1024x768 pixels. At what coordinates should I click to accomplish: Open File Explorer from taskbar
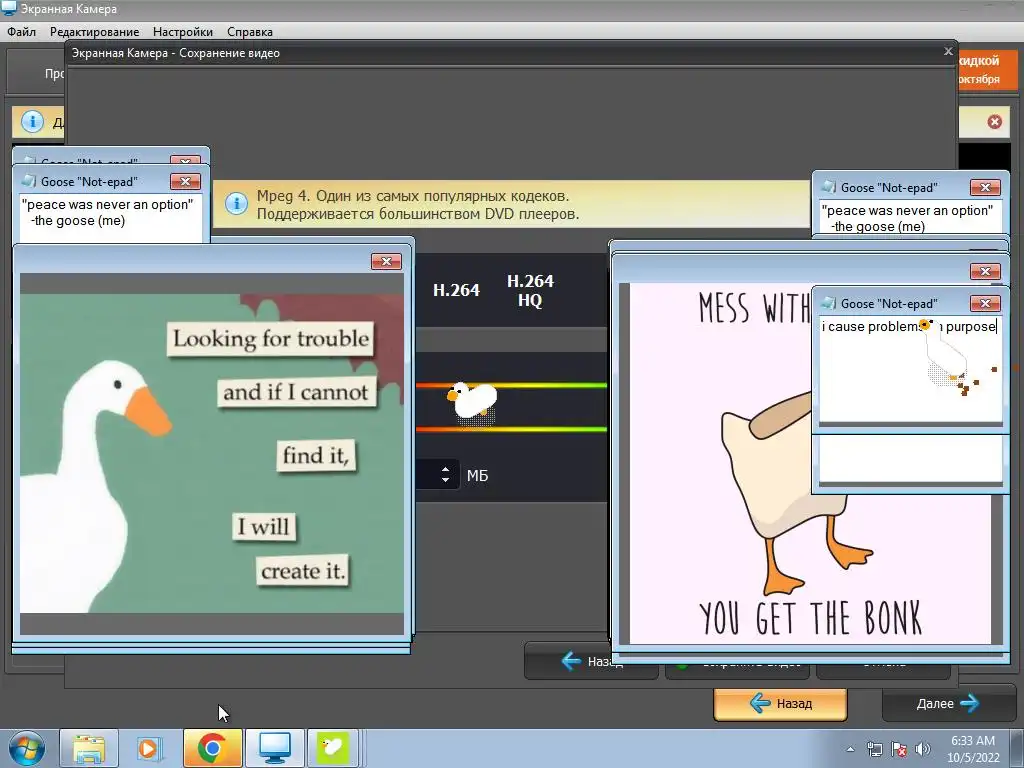[x=89, y=748]
